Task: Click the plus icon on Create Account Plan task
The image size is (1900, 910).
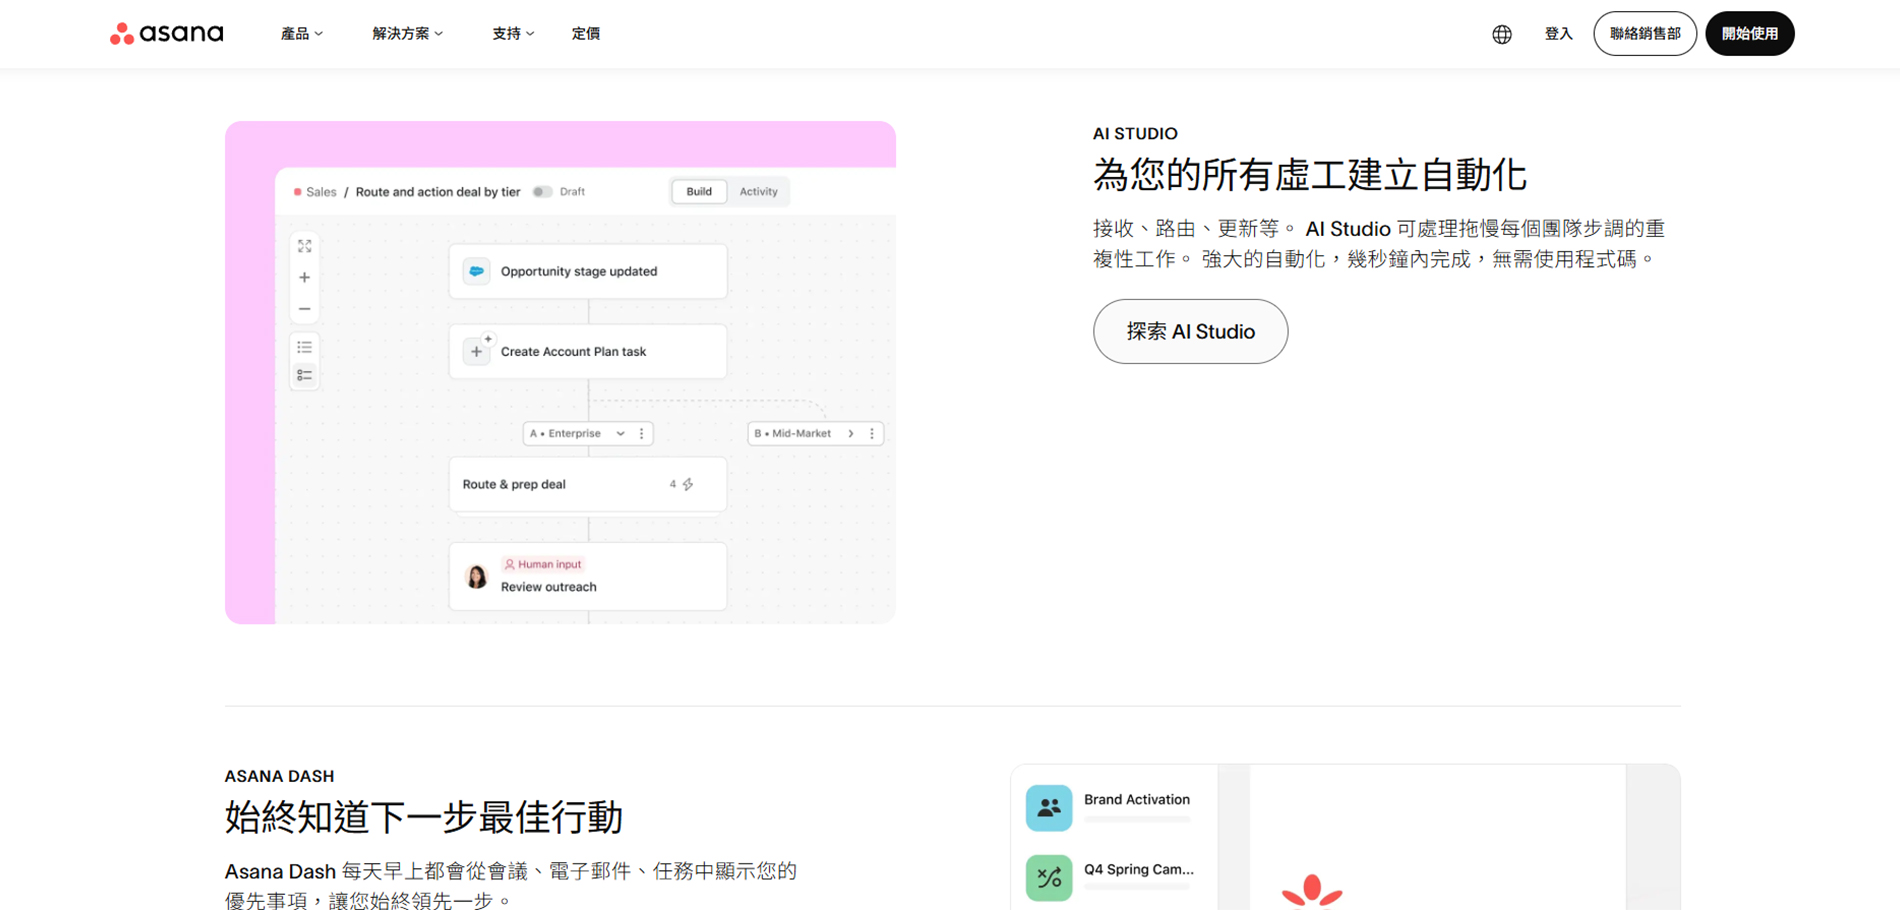Action: [x=477, y=351]
